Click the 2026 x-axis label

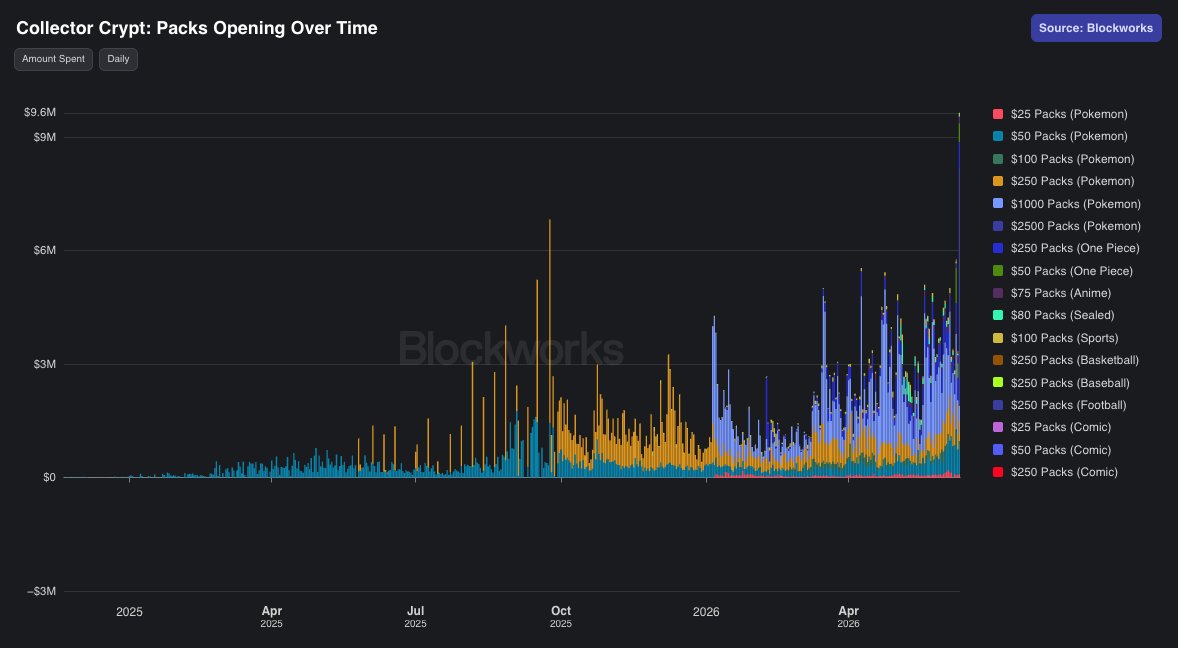coord(706,612)
